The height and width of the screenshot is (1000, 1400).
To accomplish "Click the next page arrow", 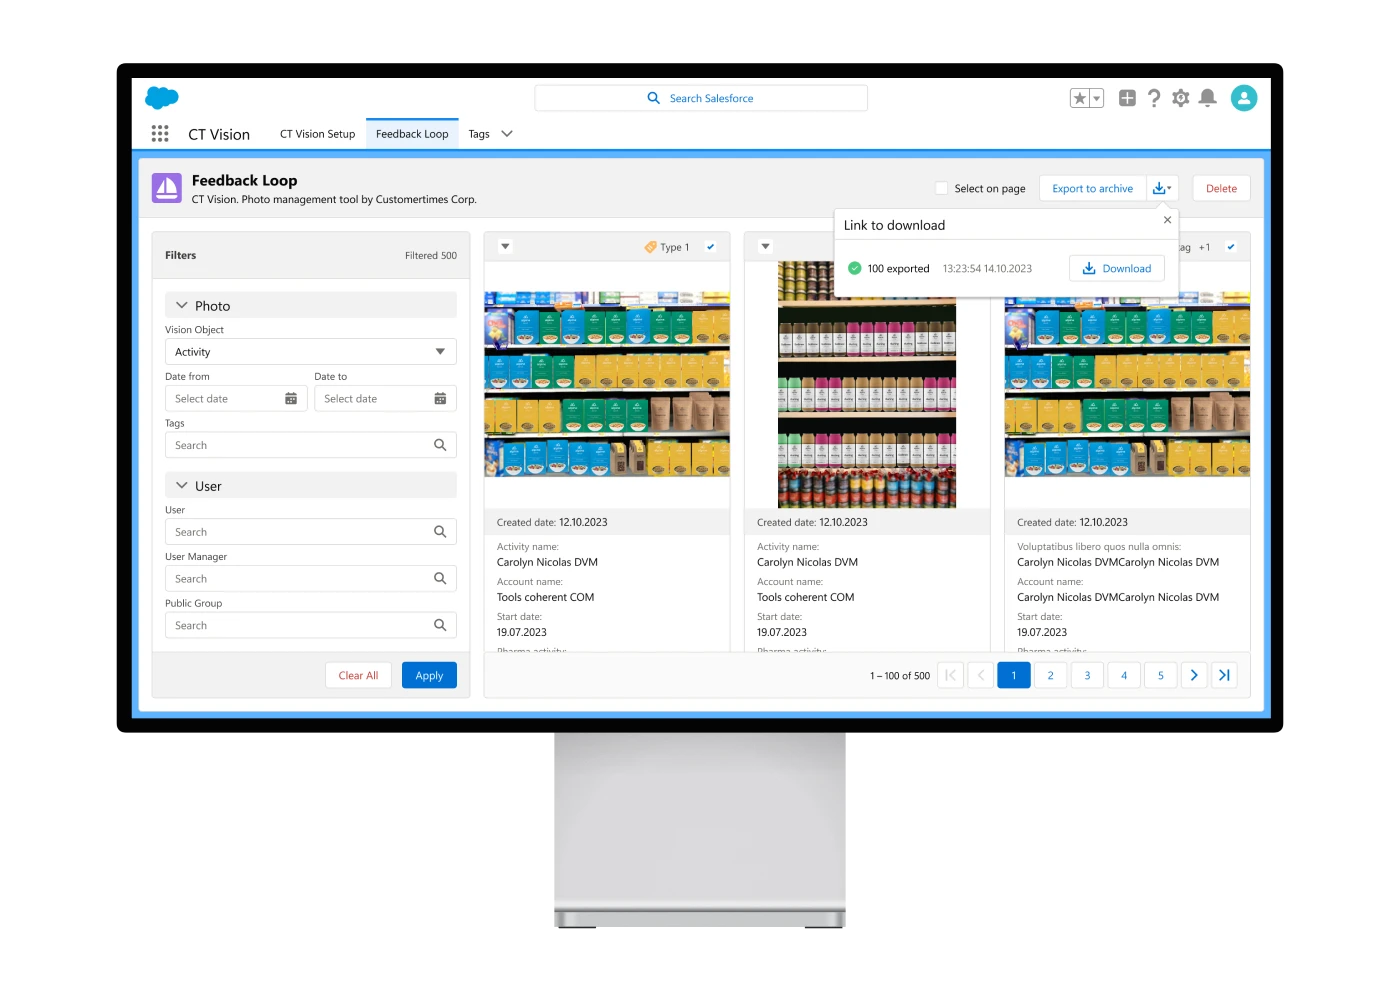I will (1194, 675).
